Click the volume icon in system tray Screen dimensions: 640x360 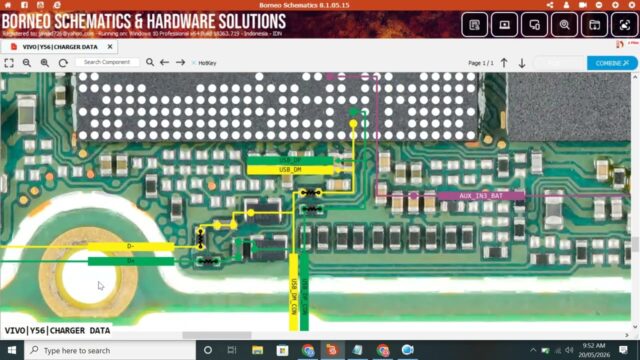(x=569, y=350)
